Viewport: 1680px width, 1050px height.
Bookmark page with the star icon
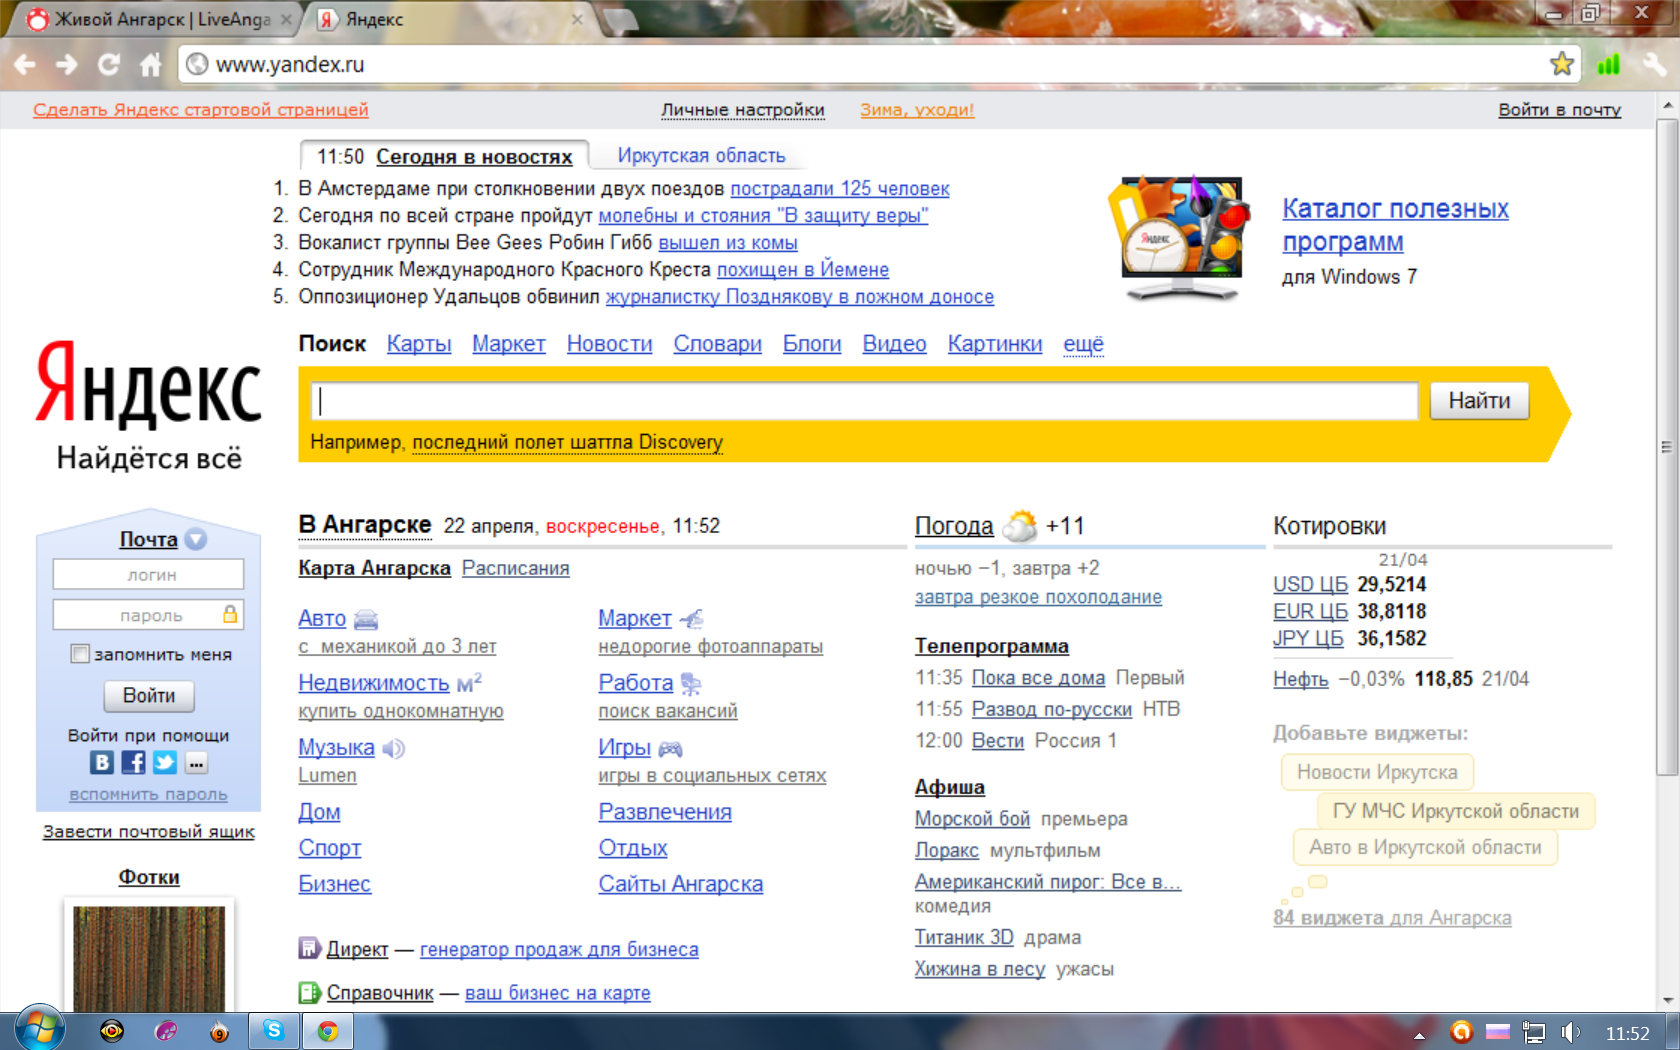1561,65
